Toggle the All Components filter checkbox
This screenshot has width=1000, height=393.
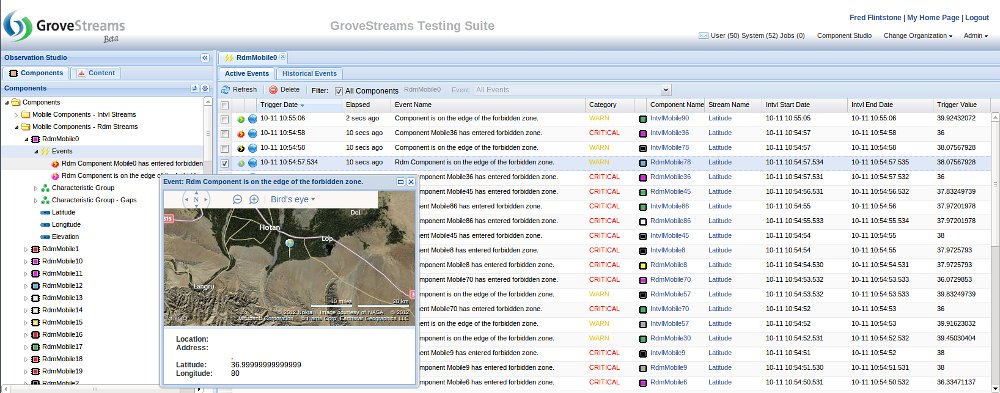point(339,91)
